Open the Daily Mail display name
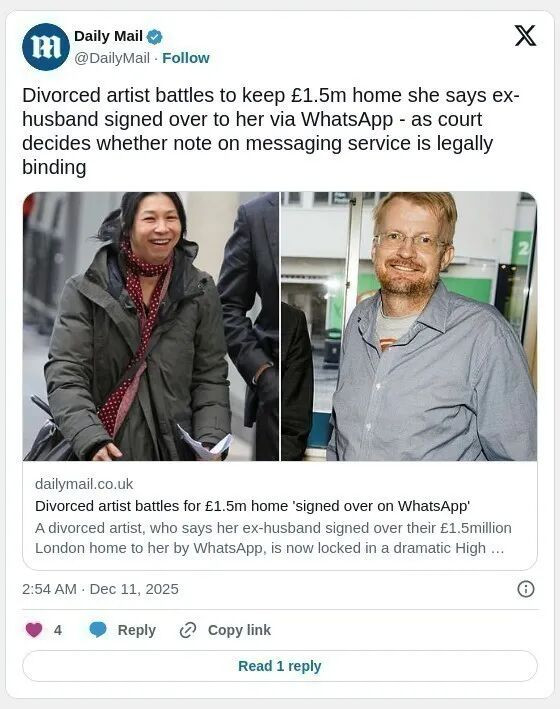560x709 pixels. coord(108,36)
